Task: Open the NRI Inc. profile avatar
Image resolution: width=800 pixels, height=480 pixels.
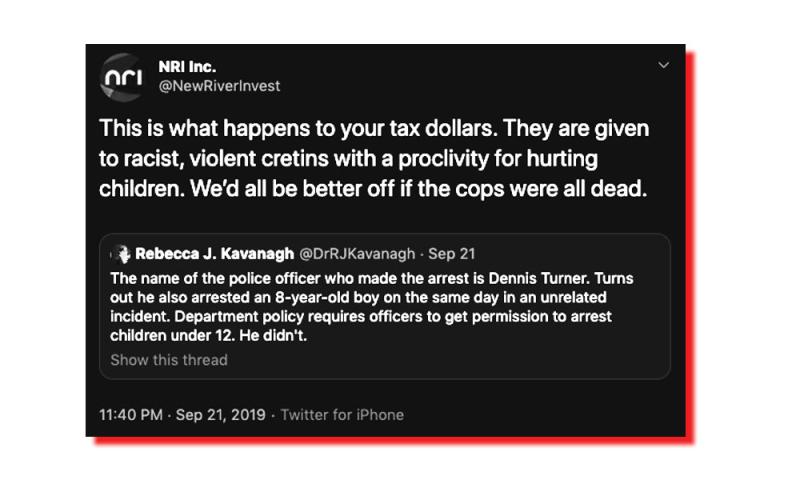Action: [124, 76]
